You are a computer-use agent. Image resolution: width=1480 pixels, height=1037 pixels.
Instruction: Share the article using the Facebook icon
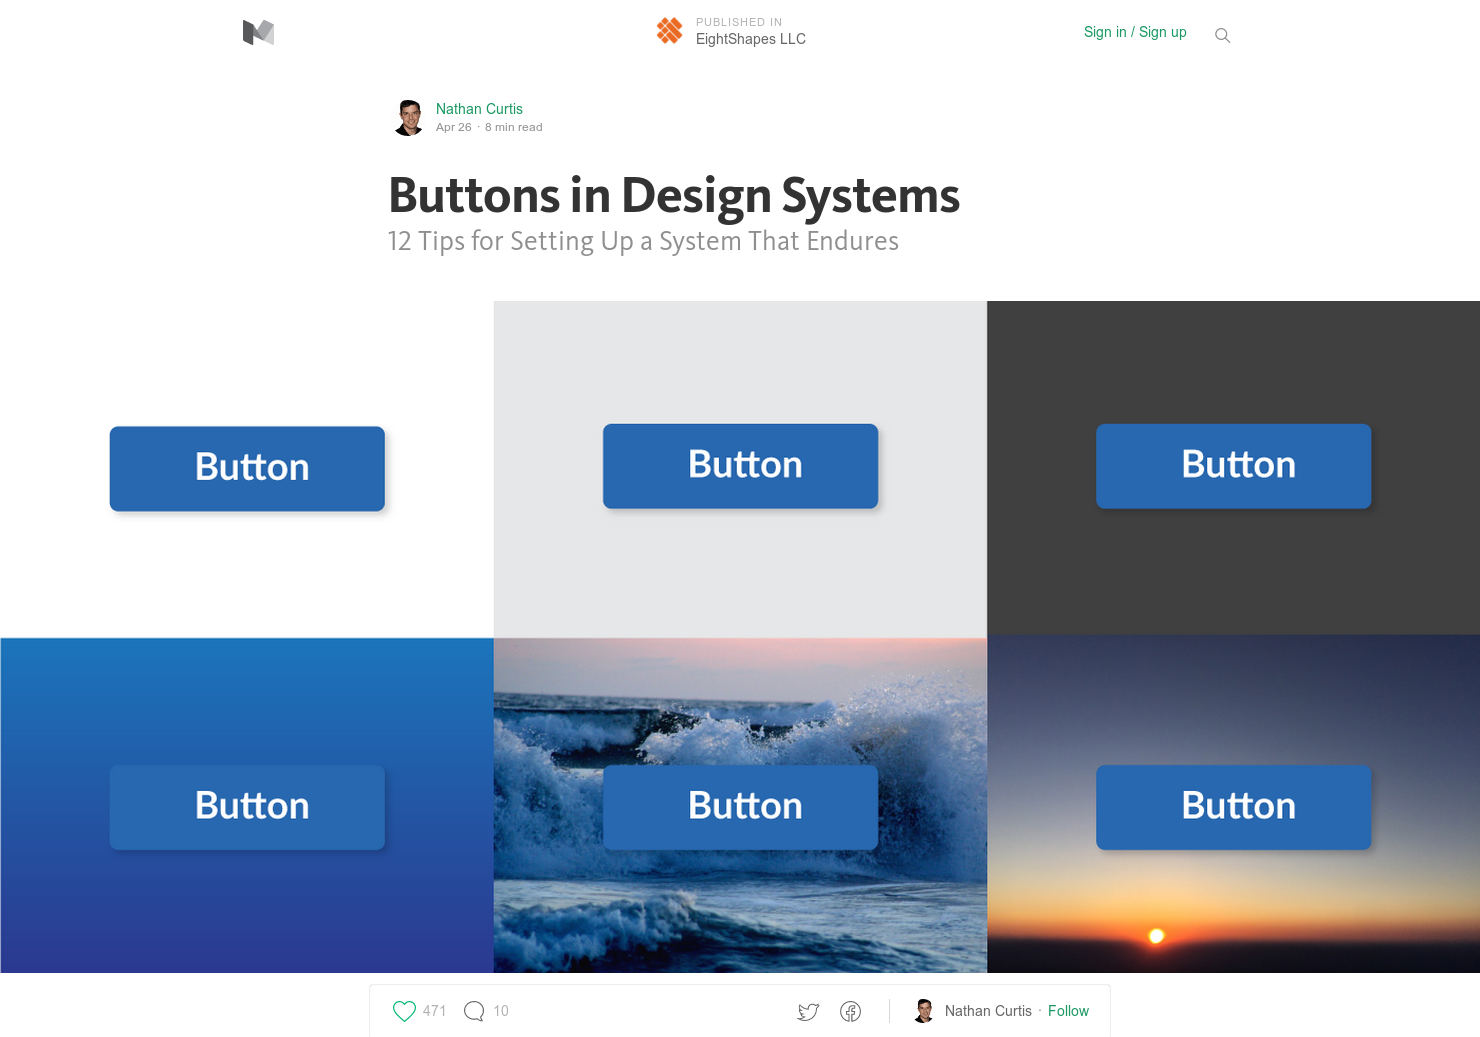(851, 1011)
